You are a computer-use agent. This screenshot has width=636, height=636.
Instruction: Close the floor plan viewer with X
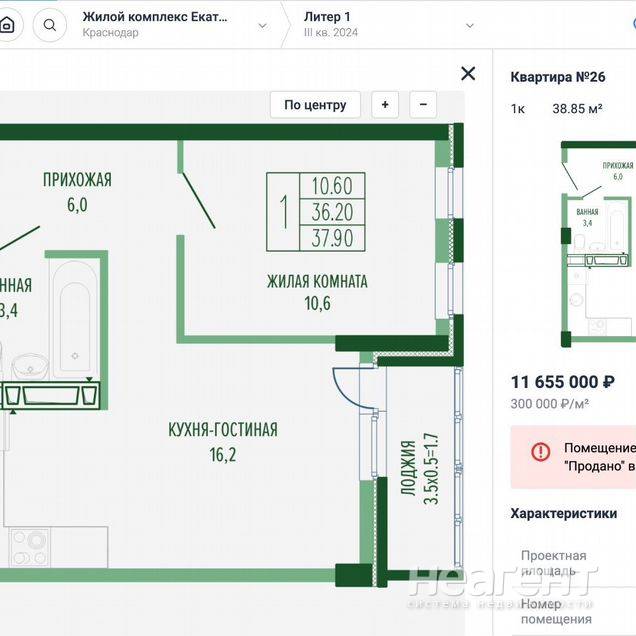point(467,73)
